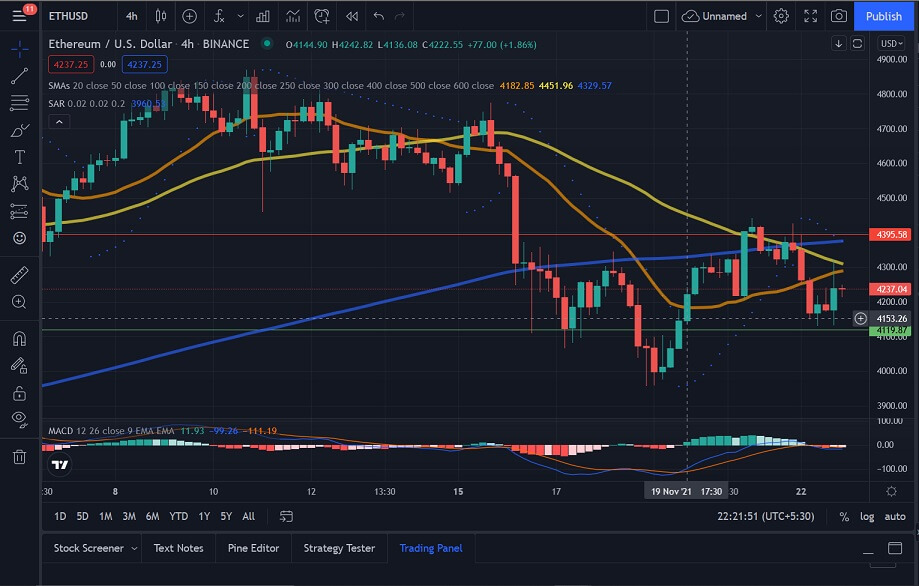Collapse the indicator legend with chevron
Viewport: 919px width, 586px height.
58,122
